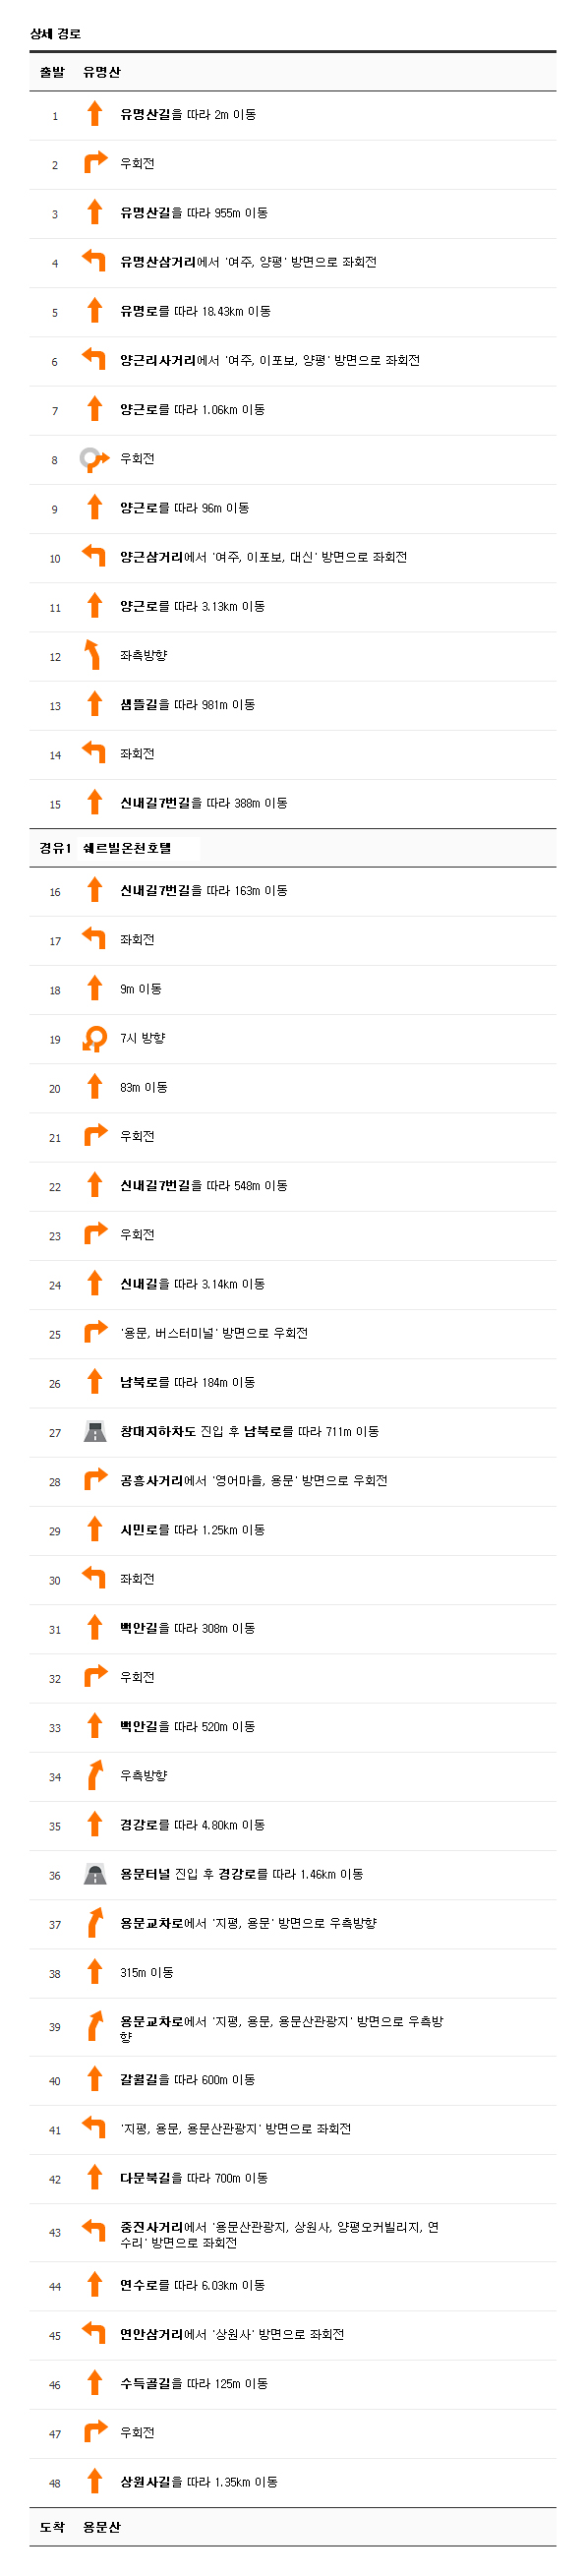This screenshot has width=586, height=2576.
Task: Click the 좌측방향 arrow icon at step 12
Action: tap(93, 656)
